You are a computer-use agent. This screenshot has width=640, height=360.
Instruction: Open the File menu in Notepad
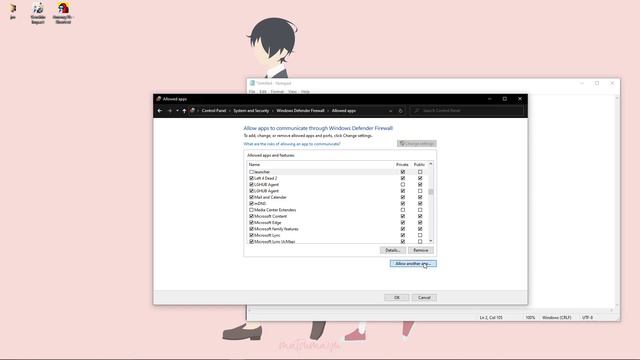252,91
